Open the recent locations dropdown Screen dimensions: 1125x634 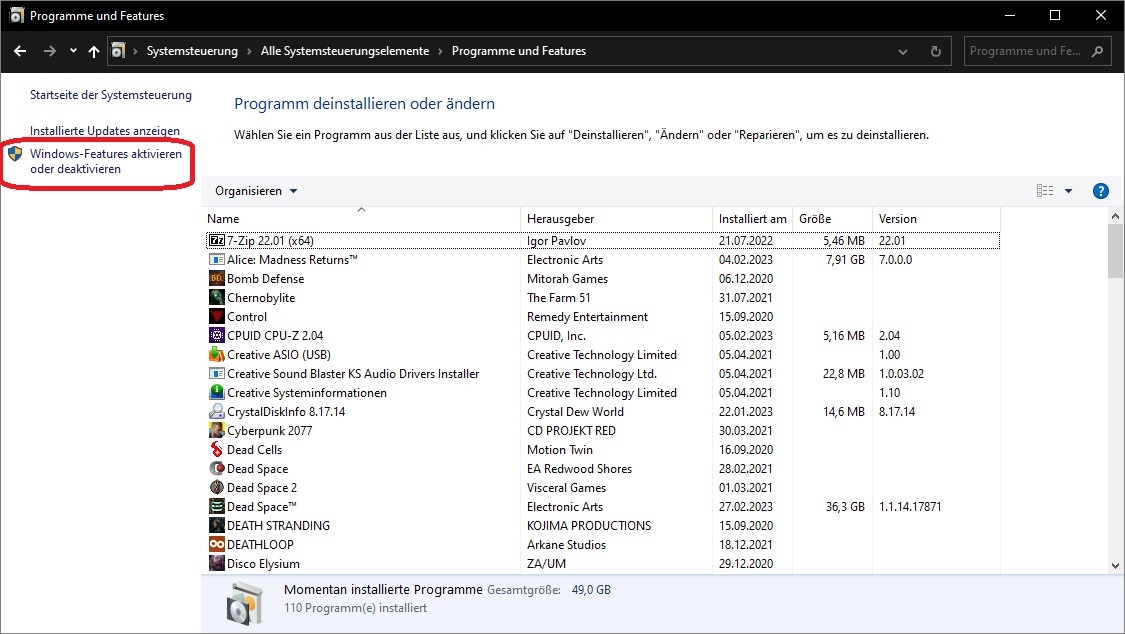pos(73,51)
